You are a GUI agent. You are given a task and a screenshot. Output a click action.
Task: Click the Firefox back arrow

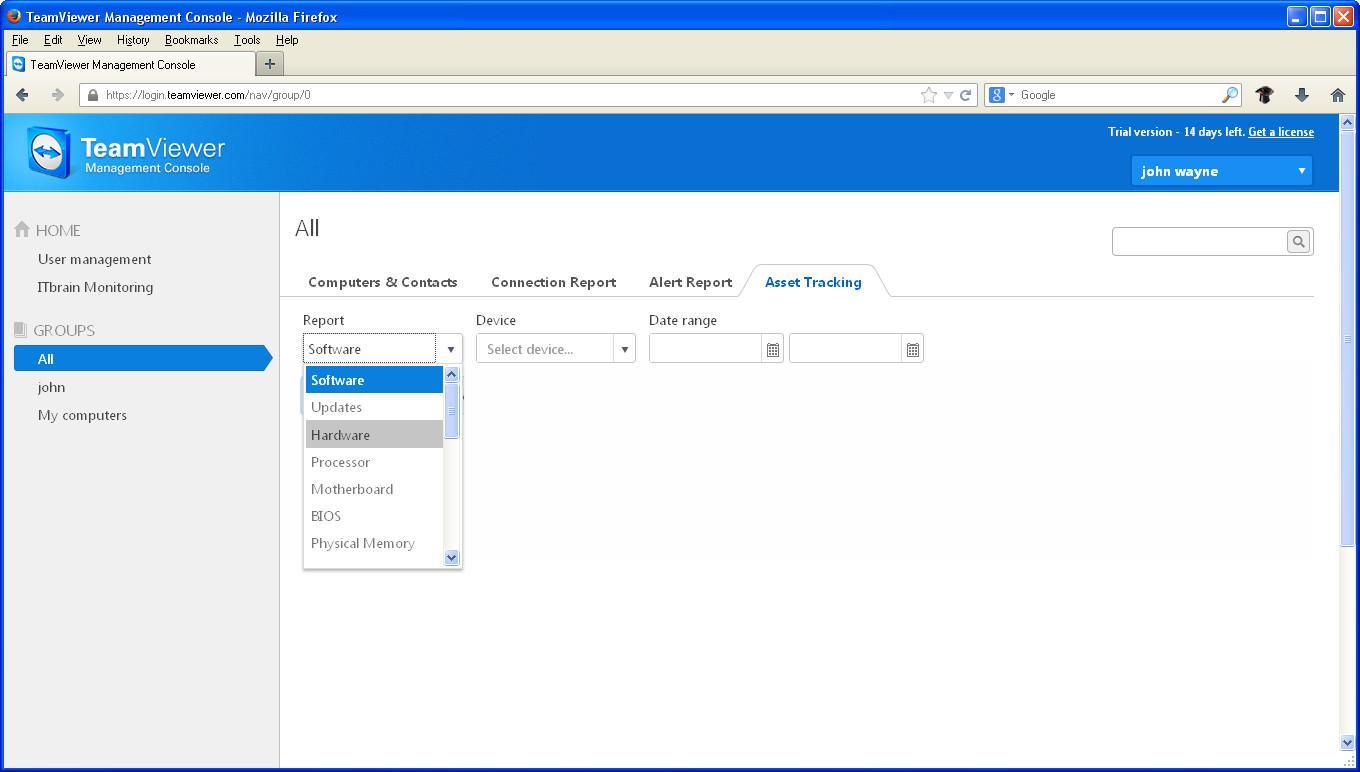(x=22, y=95)
